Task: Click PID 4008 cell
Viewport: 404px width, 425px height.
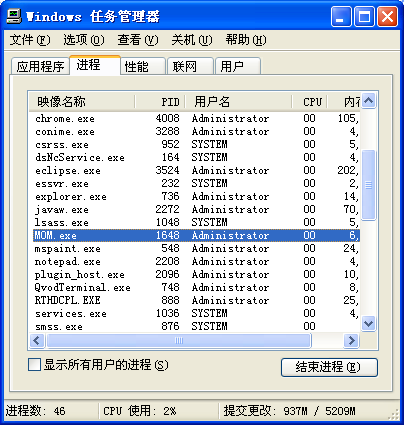Action: click(167, 118)
